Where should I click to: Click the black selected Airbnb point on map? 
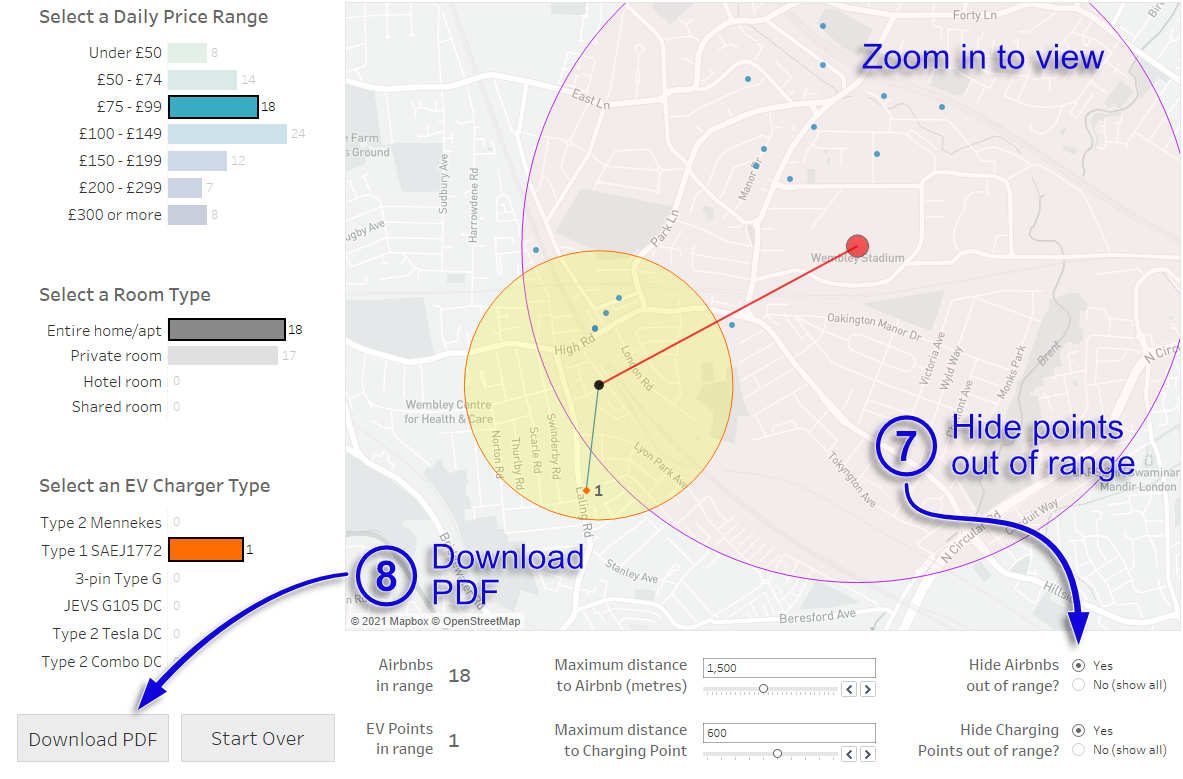click(x=599, y=384)
